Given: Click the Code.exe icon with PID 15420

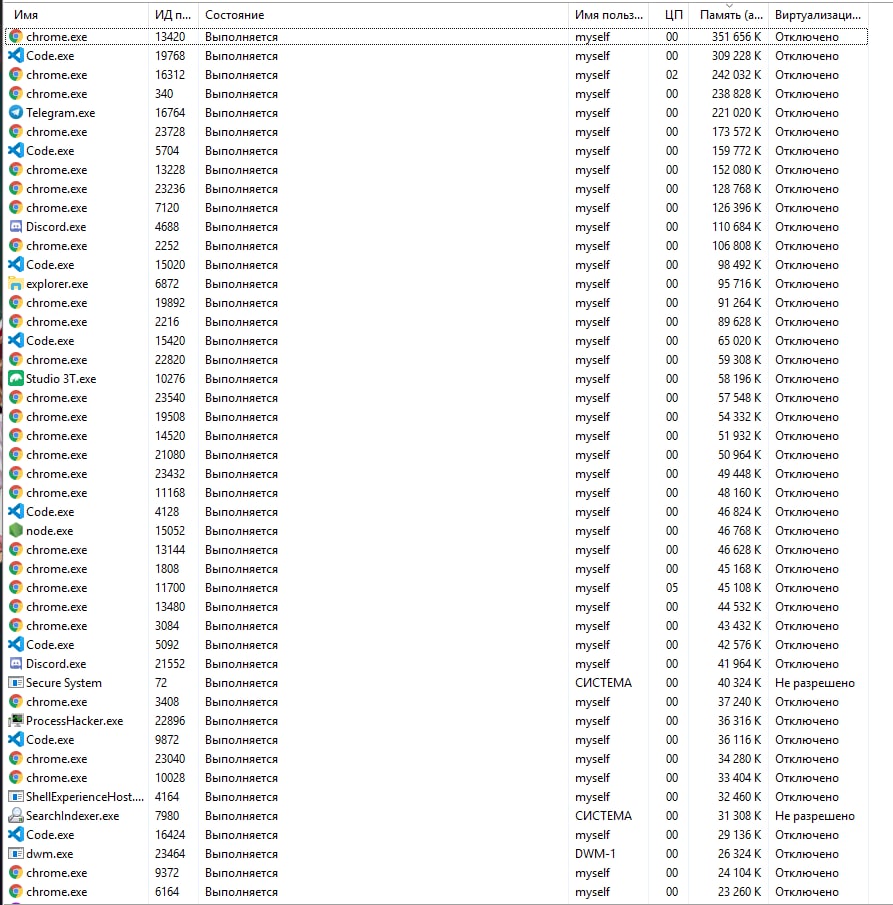Looking at the screenshot, I should tap(16, 341).
